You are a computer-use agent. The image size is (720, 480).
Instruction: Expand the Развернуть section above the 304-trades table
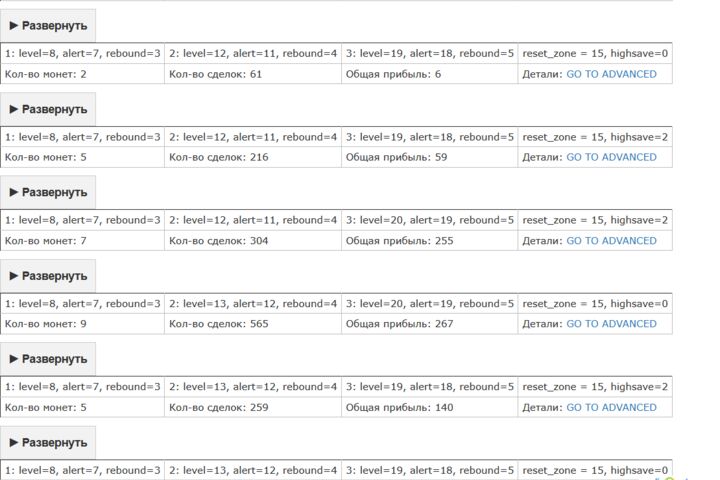point(48,192)
